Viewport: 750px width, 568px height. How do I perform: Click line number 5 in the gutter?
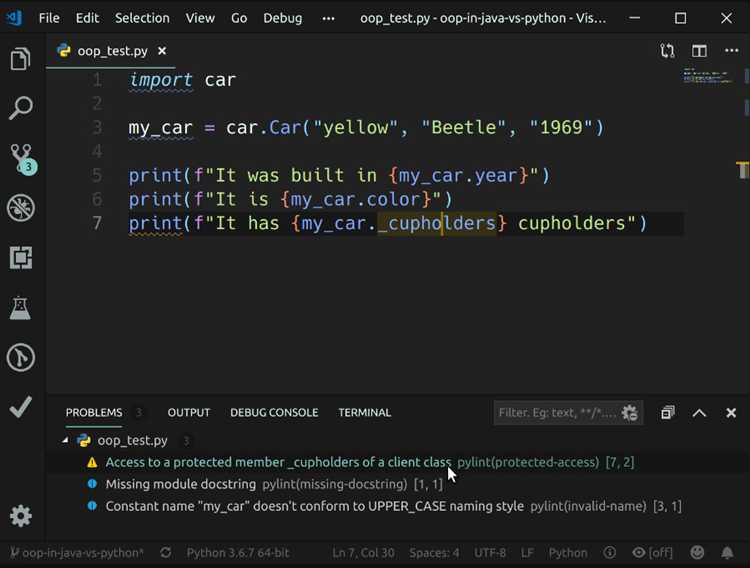click(x=97, y=175)
